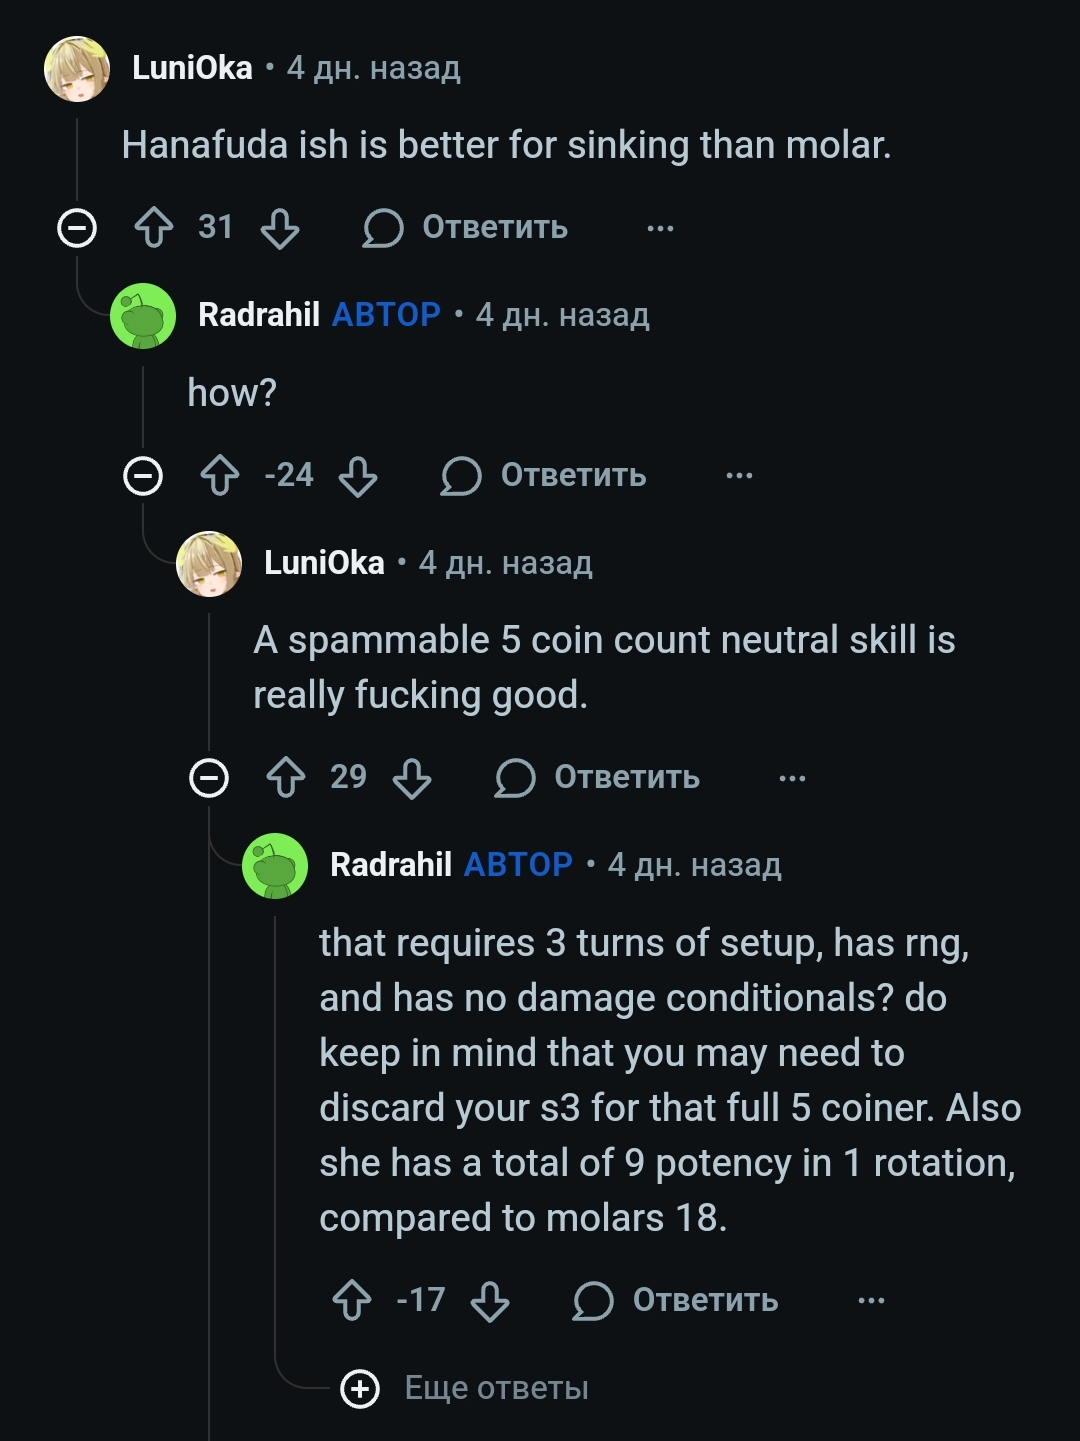Collapse the "how?" reply thread
Image resolution: width=1080 pixels, height=1441 pixels.
coord(143,476)
